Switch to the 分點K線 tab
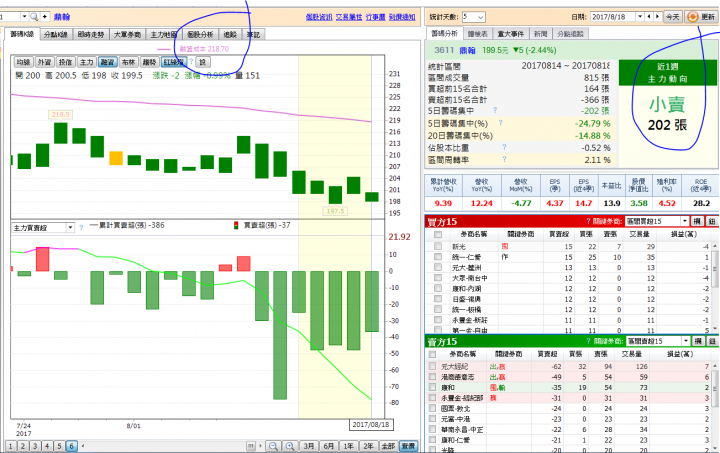Viewport: 720px width, 453px height. [56, 34]
